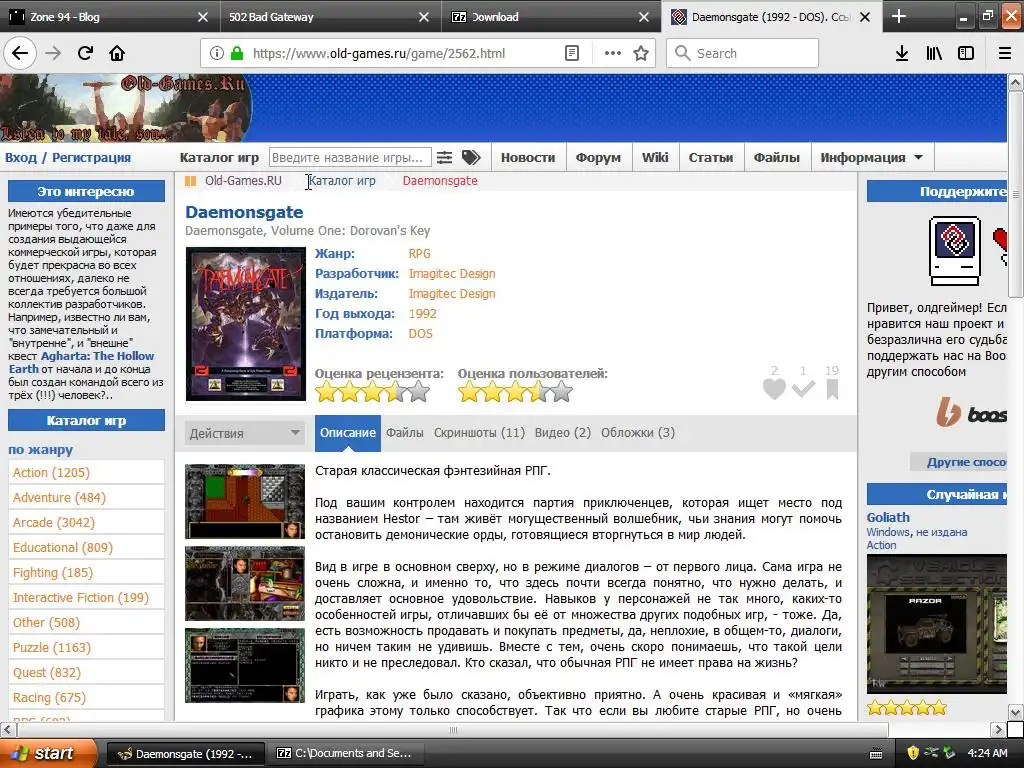This screenshot has height=768, width=1024.
Task: Open the 1992 release year link
Action: (423, 313)
